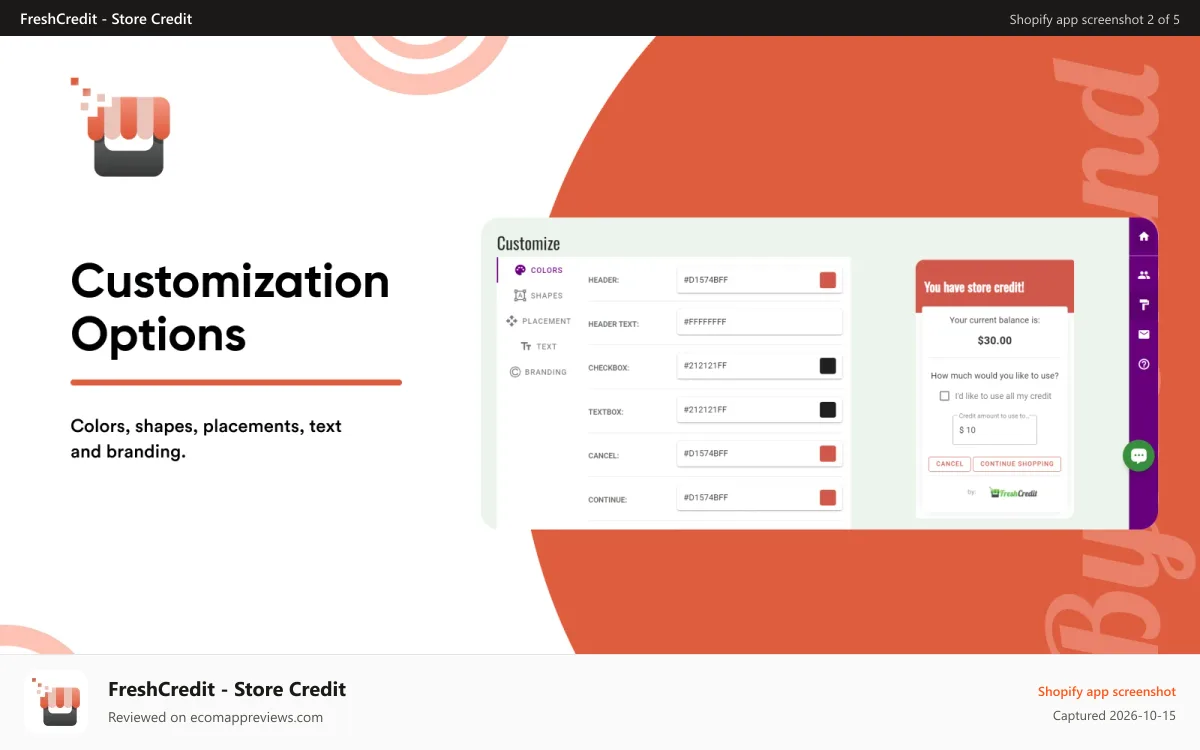Click the FreshCredit logo in preview widget
The height and width of the screenshot is (750, 1200).
click(1013, 493)
